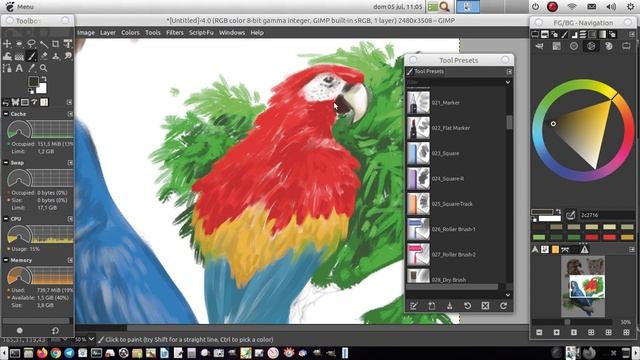640x360 pixels.
Task: Edit the selected tool preset
Action: (413, 306)
